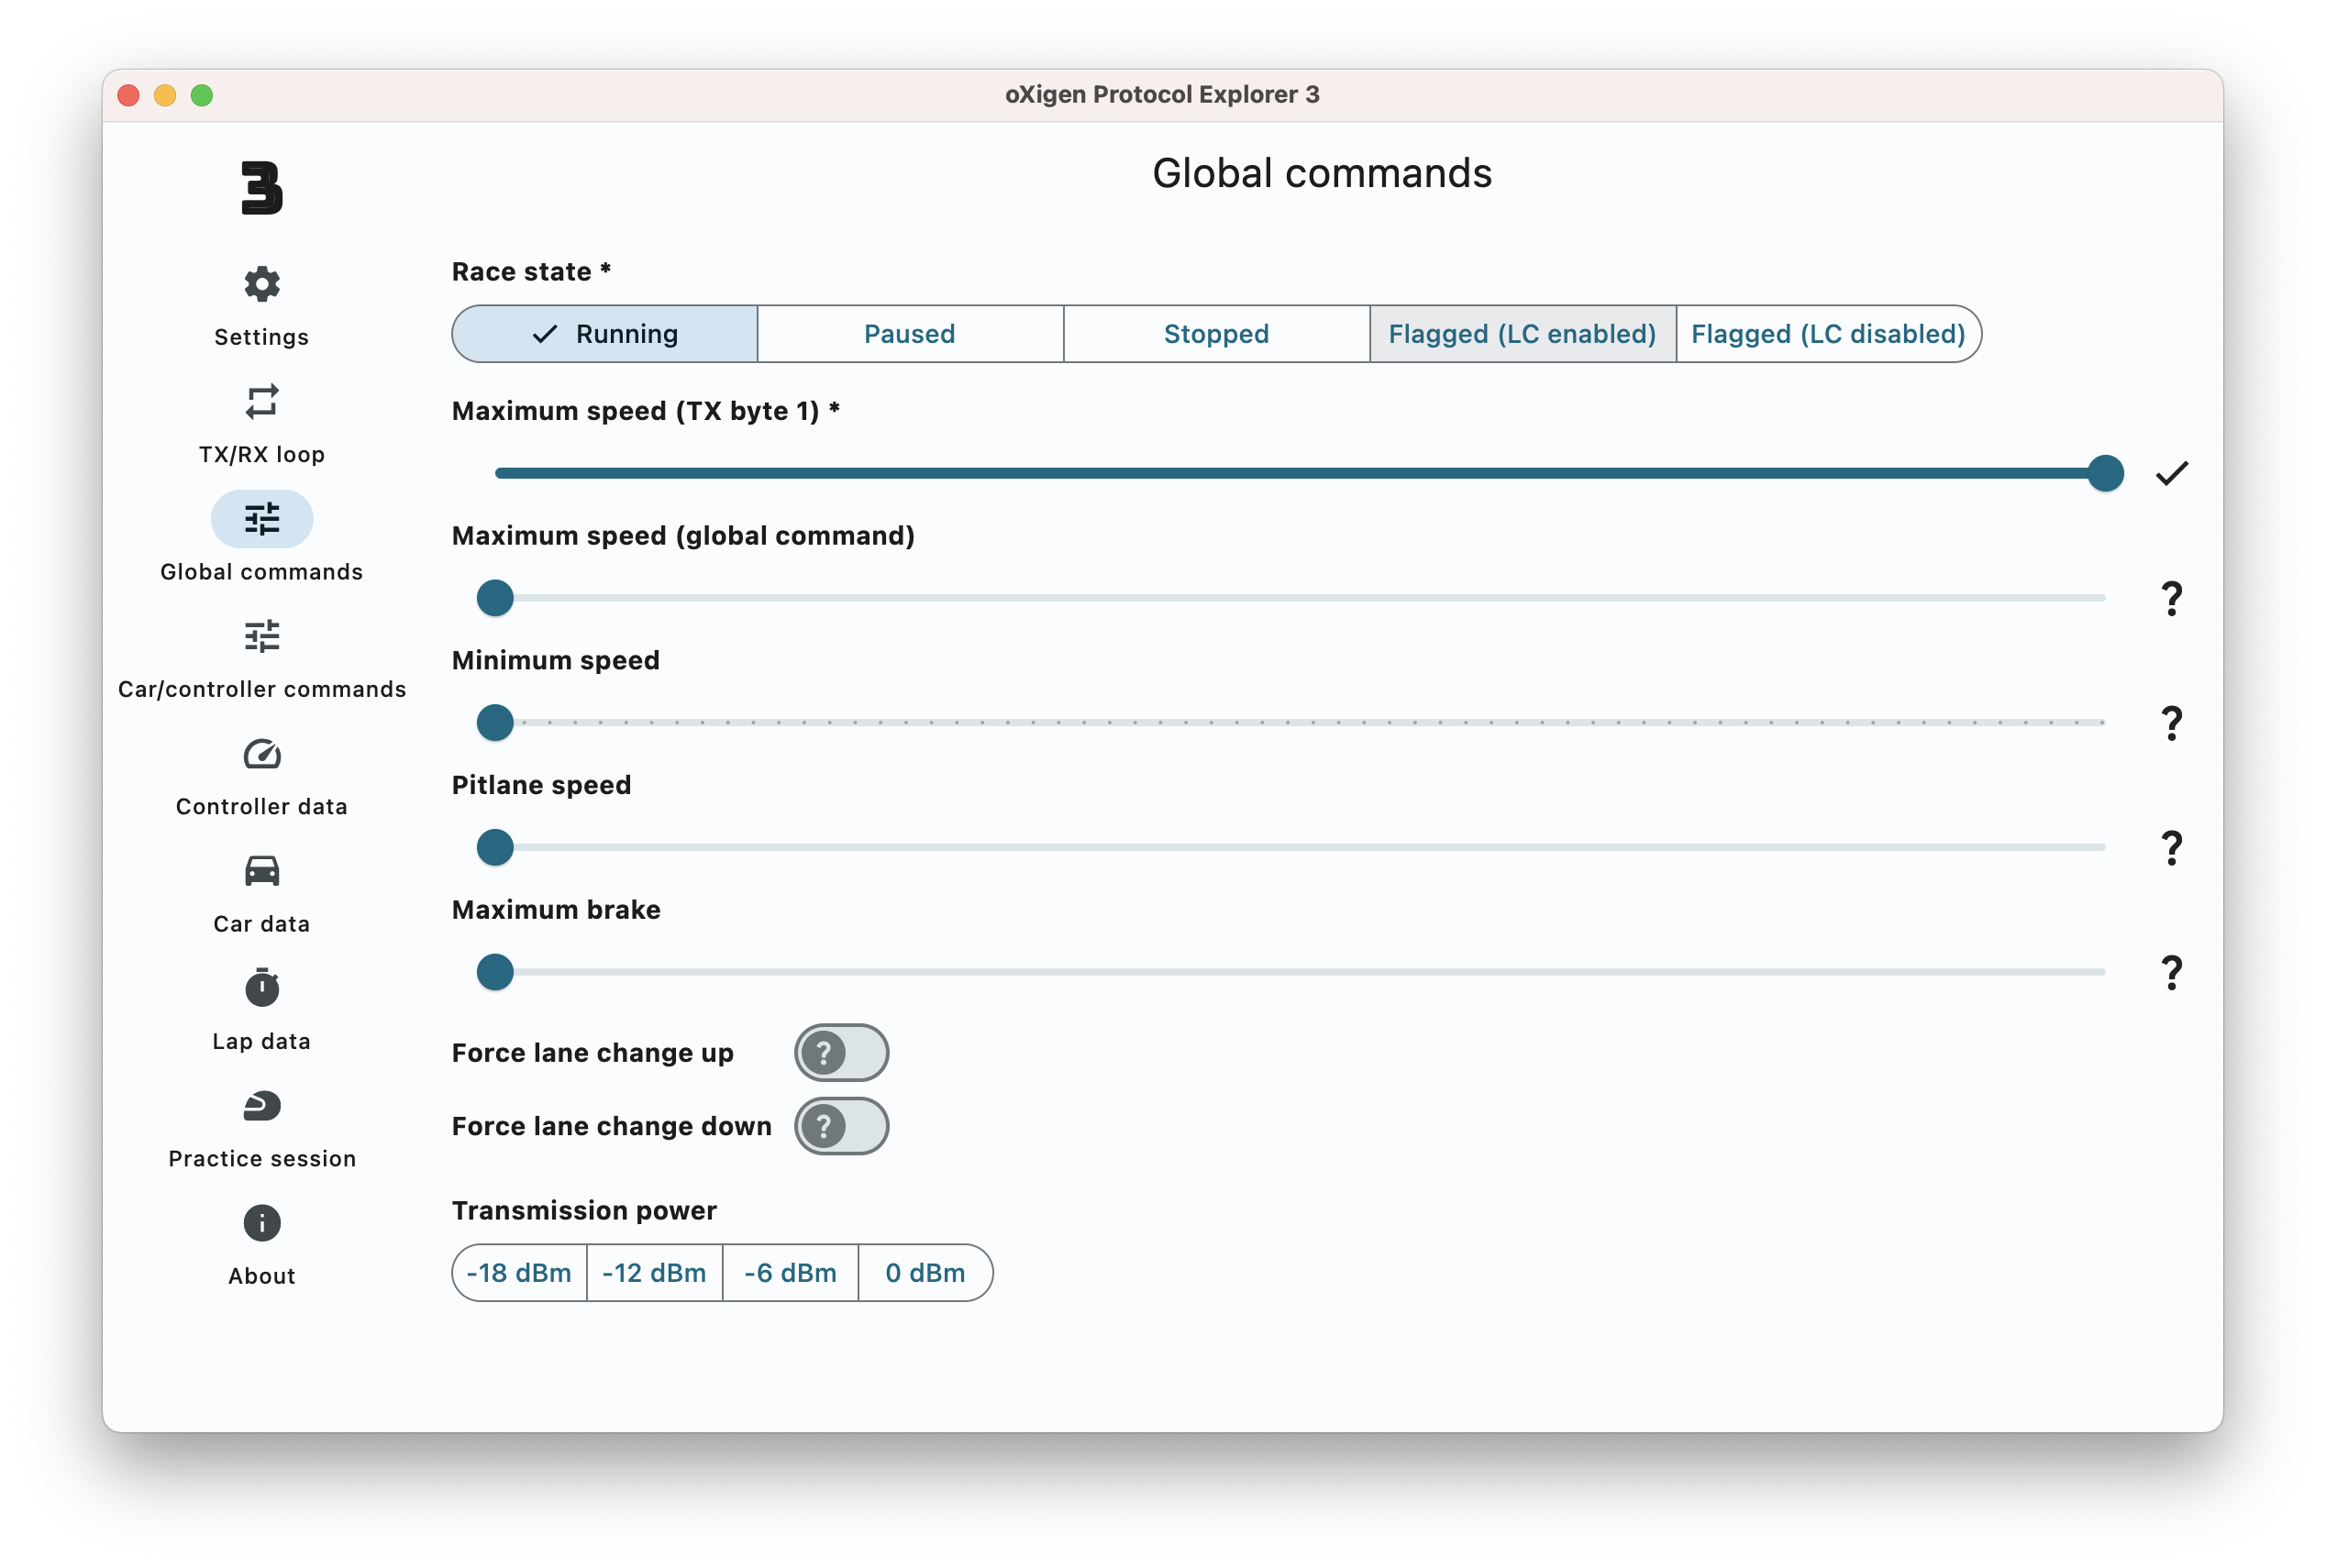
Task: Open Car/controller commands via its icon
Action: pyautogui.click(x=261, y=636)
